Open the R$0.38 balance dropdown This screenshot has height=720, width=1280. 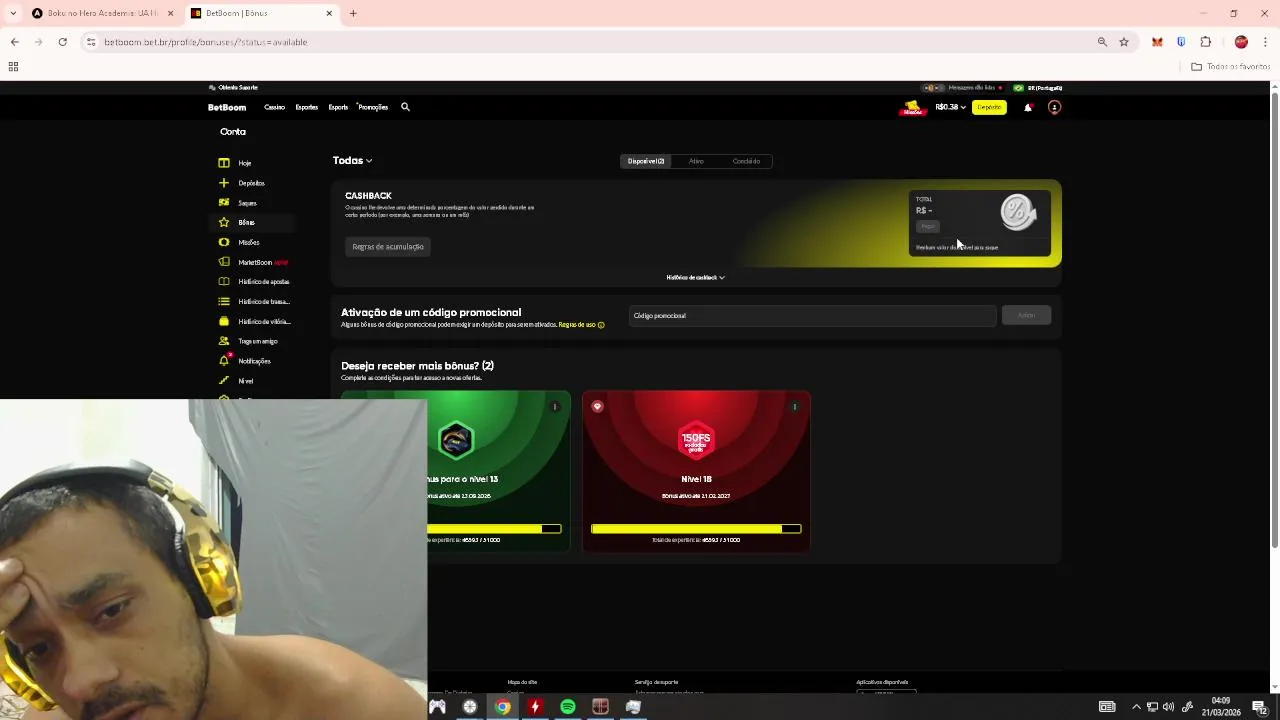tap(950, 107)
